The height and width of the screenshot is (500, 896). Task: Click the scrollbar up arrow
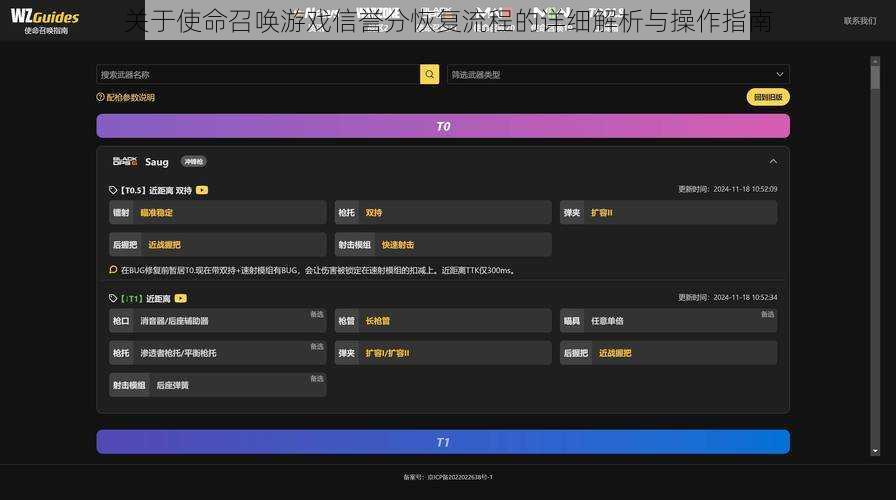click(x=875, y=60)
